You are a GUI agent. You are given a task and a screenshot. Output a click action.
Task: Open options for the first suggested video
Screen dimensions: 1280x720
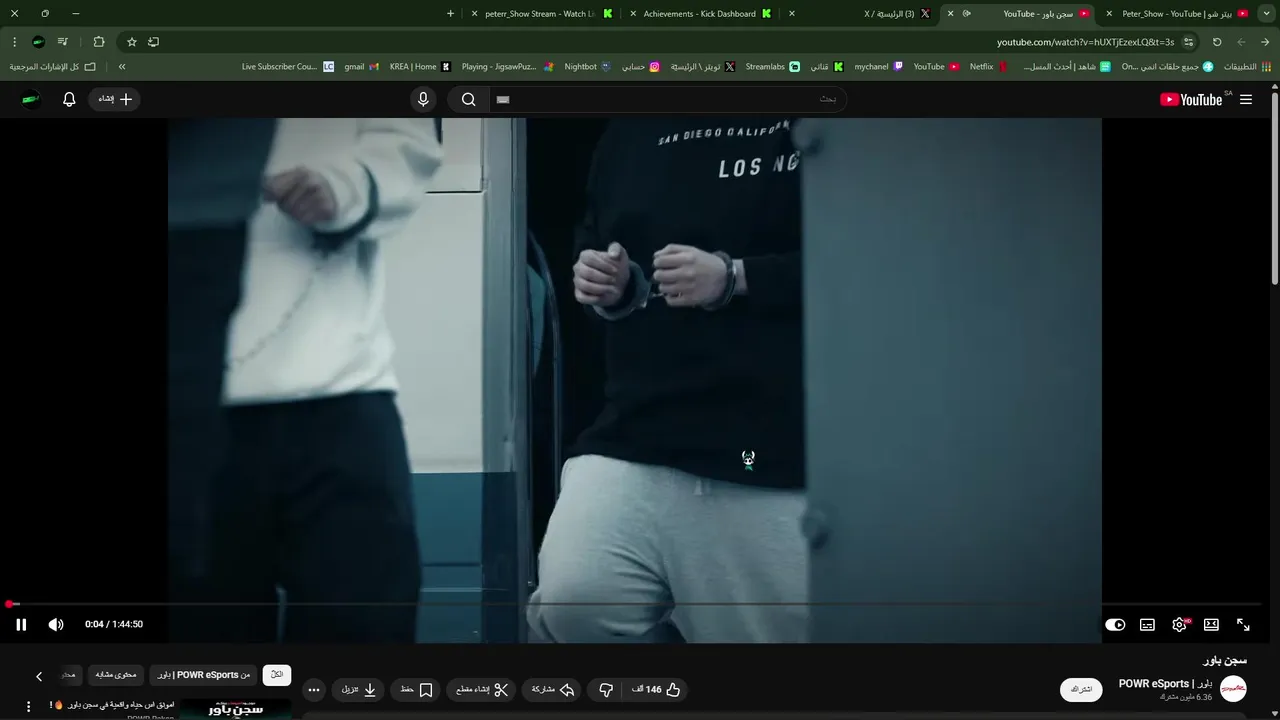[28, 706]
